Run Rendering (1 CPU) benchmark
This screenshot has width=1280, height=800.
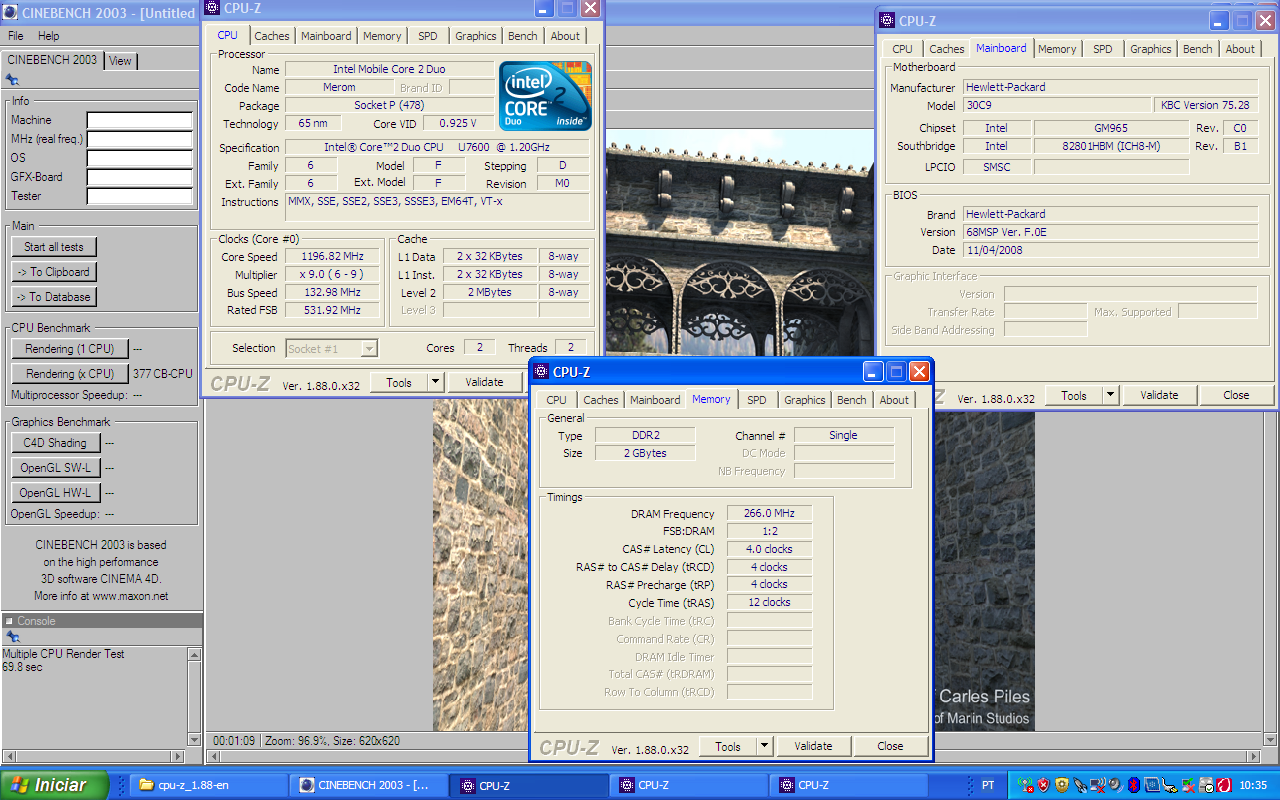(70, 349)
